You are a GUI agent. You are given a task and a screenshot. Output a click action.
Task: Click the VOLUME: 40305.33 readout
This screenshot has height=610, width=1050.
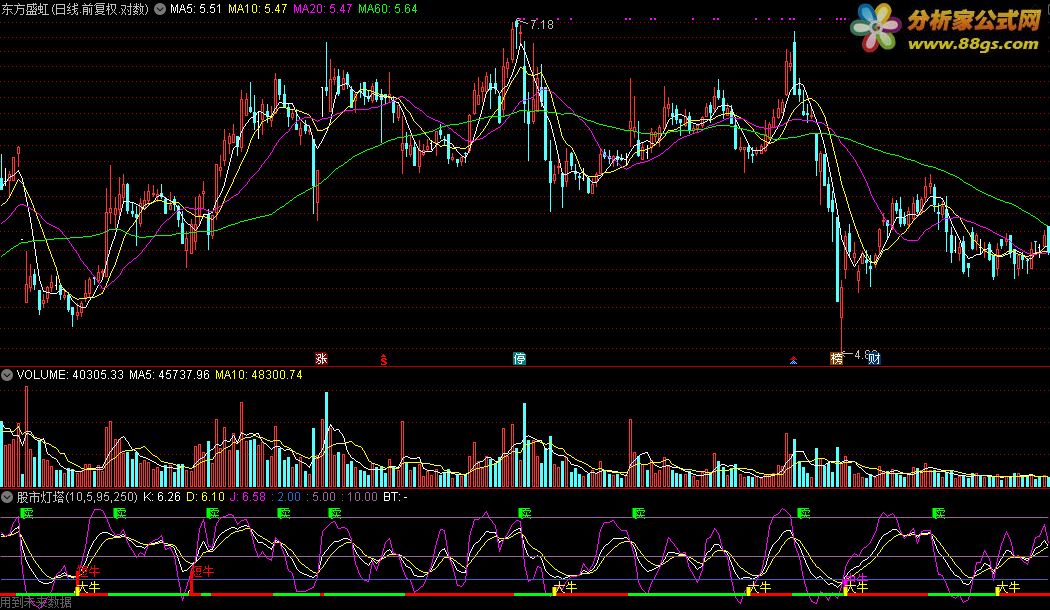(70, 375)
